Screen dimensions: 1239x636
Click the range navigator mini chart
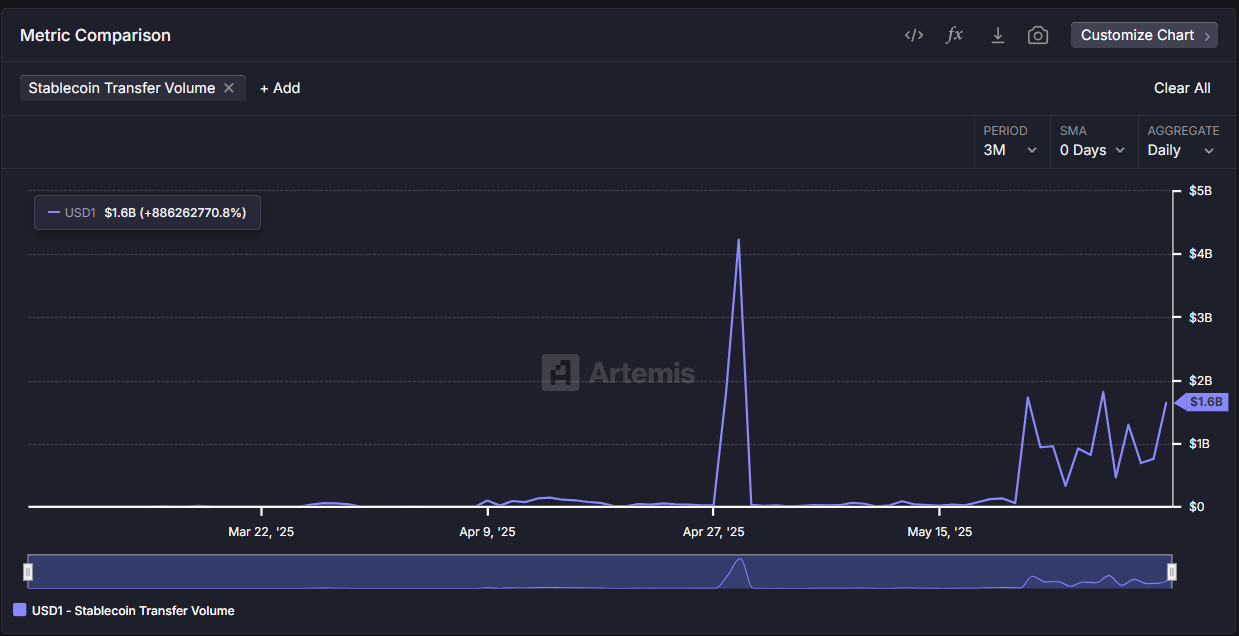click(x=600, y=572)
